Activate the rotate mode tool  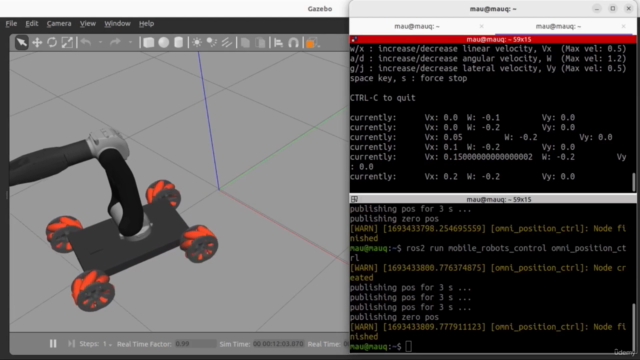(52, 42)
